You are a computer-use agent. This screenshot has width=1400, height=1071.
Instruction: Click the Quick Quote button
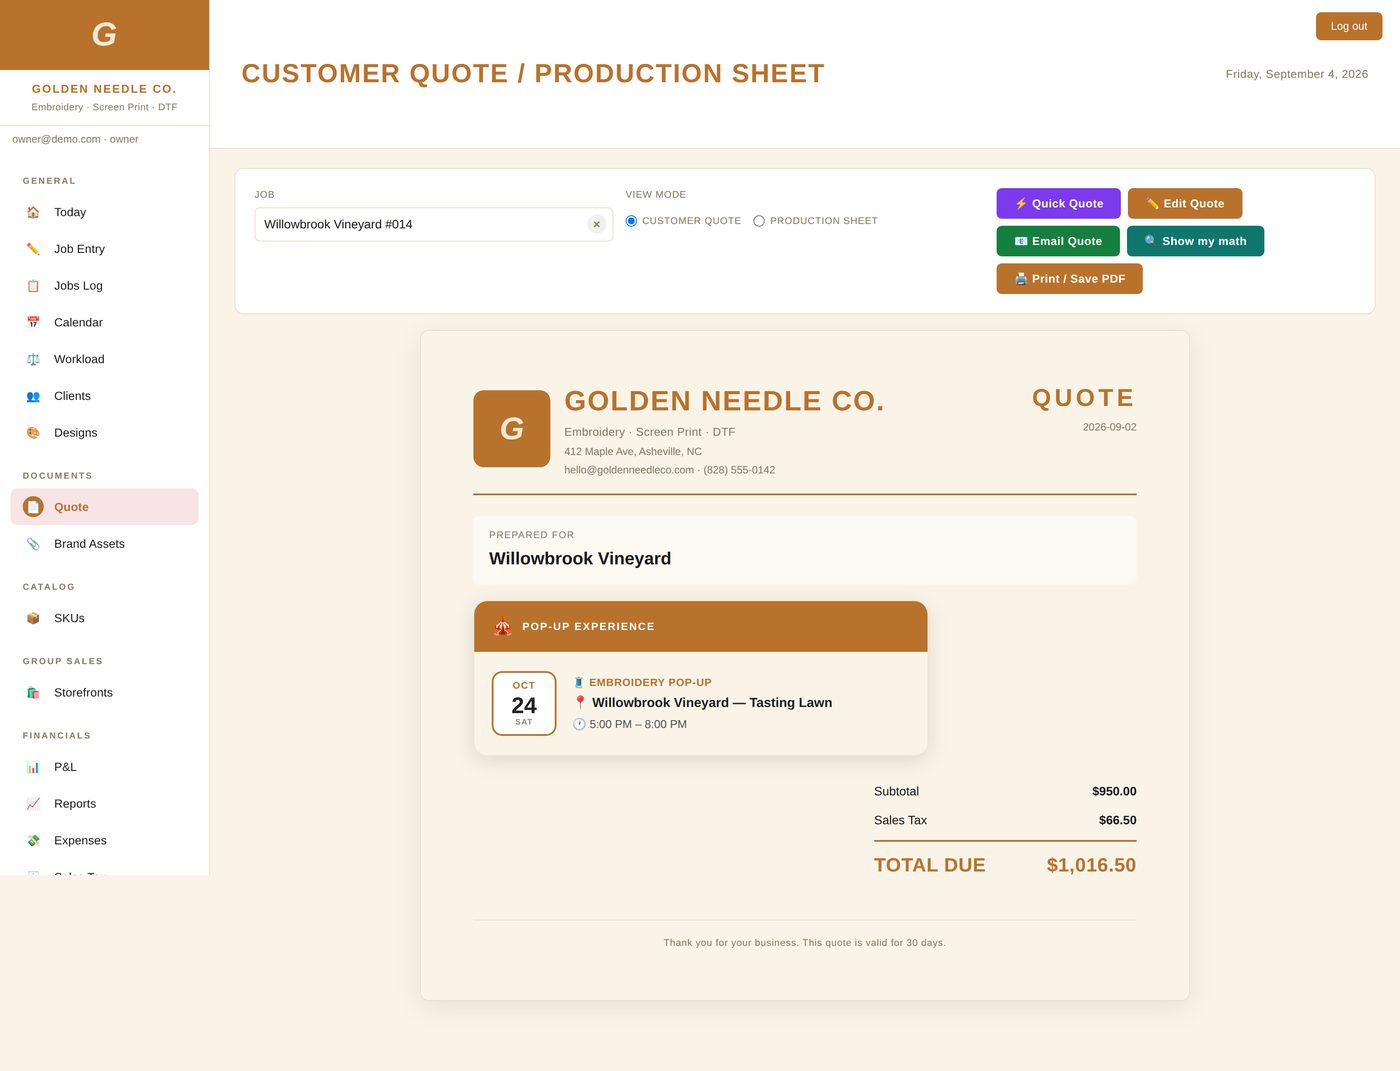tap(1058, 203)
